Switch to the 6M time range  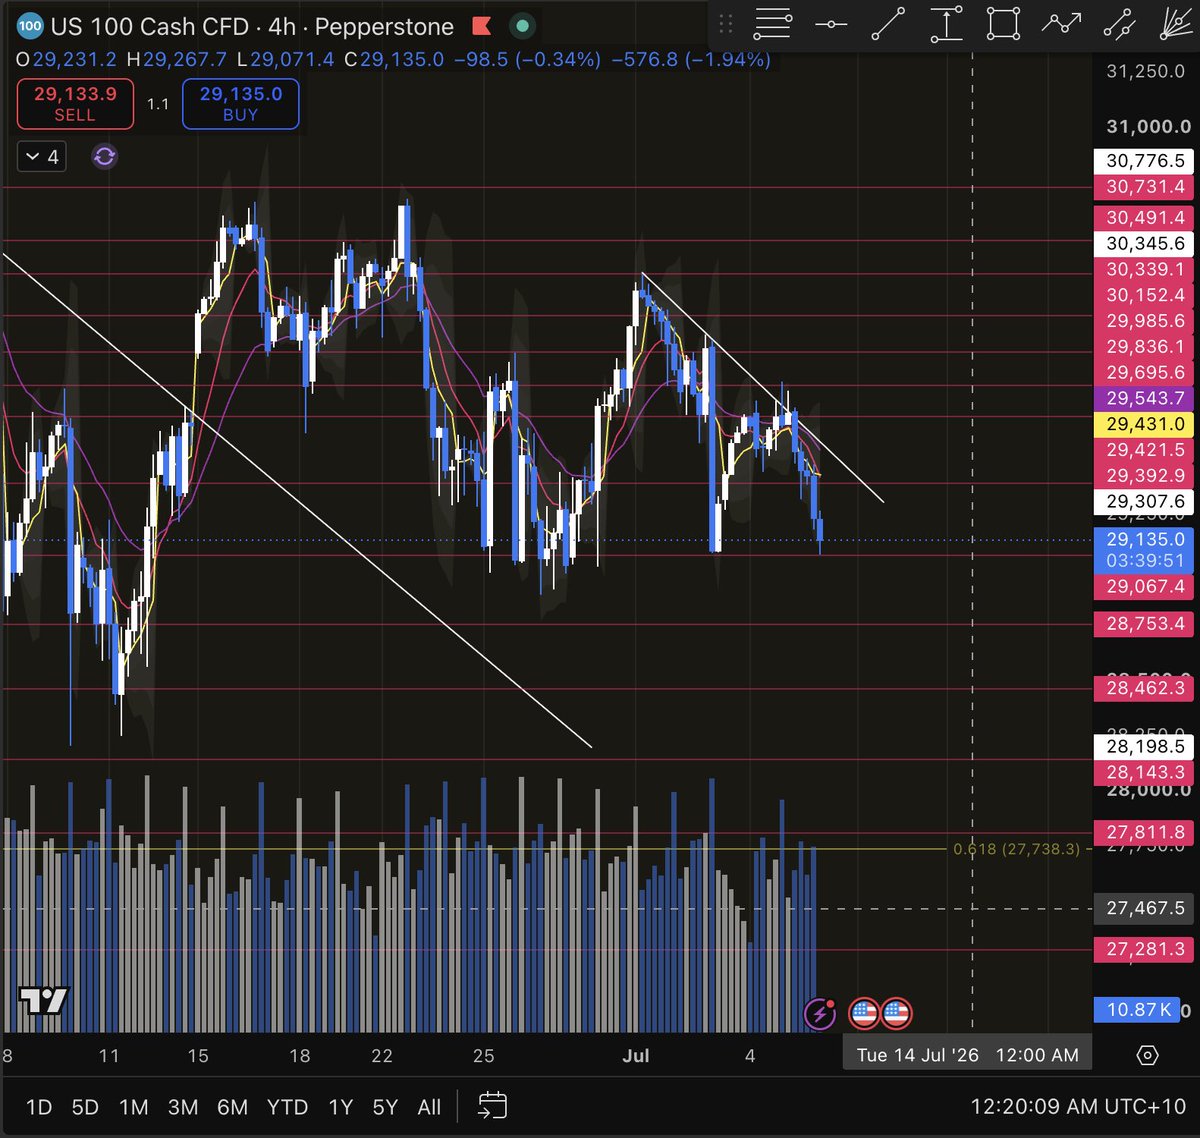(232, 1107)
